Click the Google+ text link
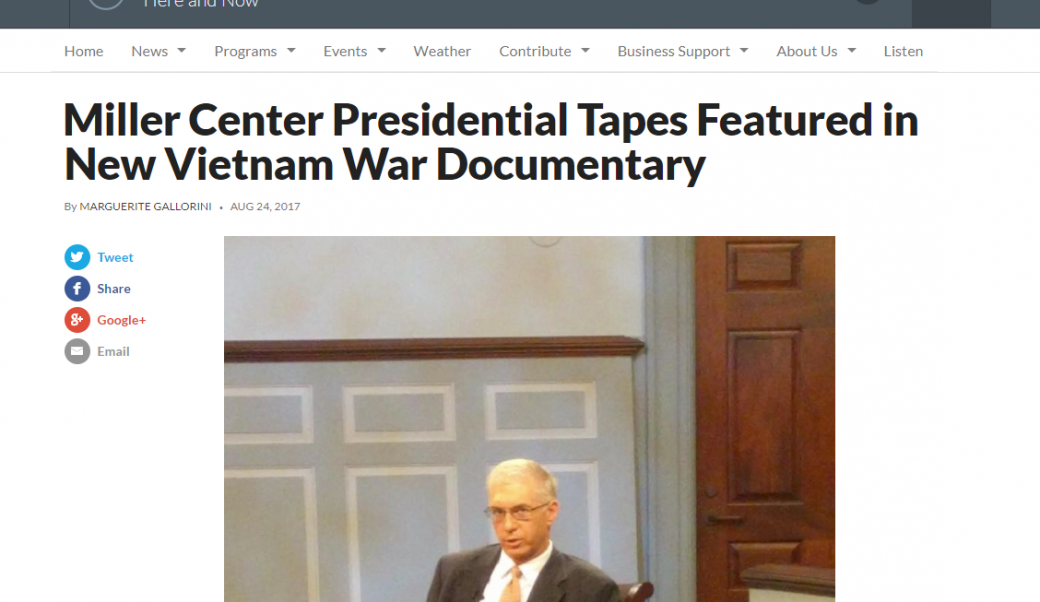 click(121, 320)
